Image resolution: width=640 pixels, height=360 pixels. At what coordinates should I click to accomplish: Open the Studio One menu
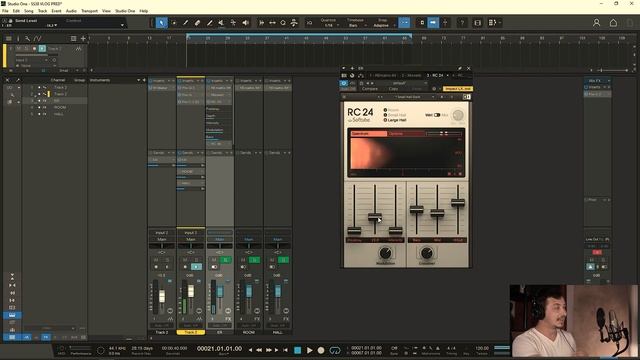point(125,11)
